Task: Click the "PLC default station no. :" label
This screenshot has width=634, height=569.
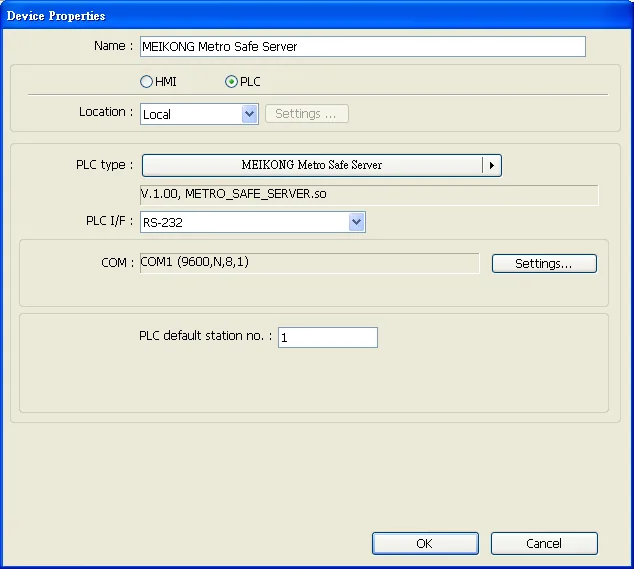Action: click(x=205, y=336)
